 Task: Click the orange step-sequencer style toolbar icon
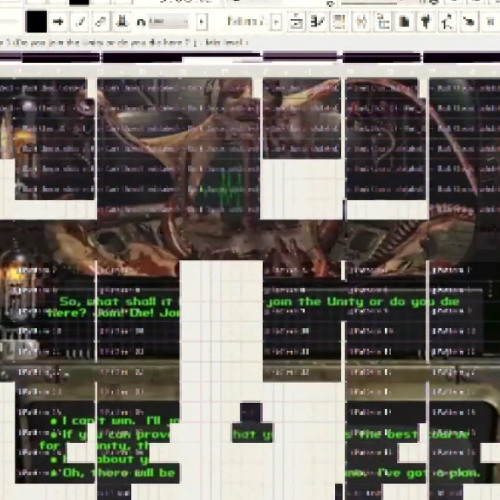(x=339, y=22)
